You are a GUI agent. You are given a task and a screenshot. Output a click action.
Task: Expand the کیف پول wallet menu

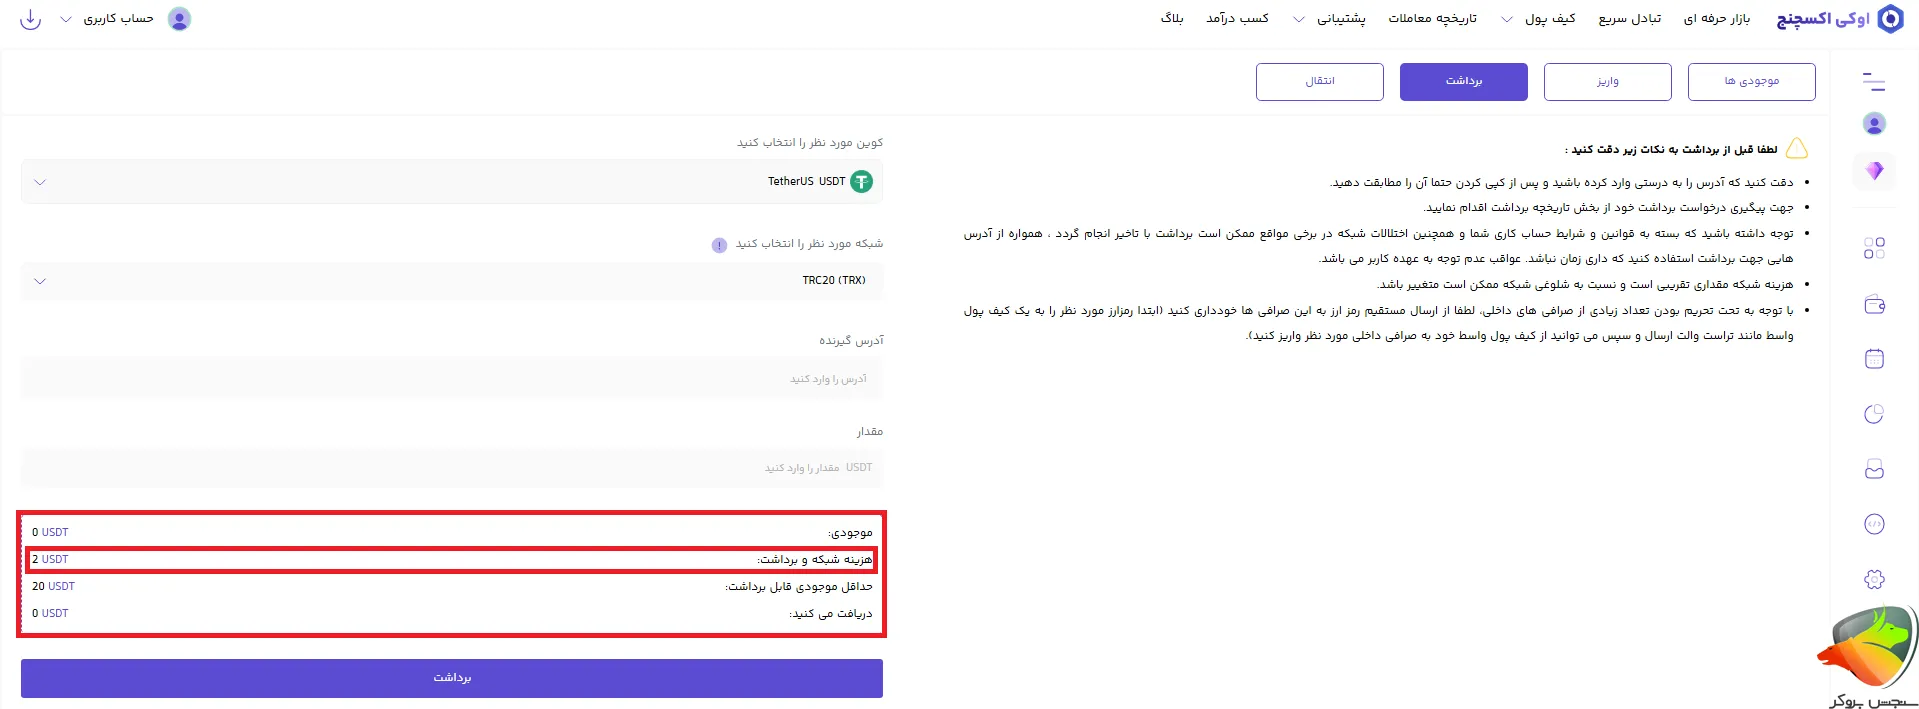point(1540,19)
